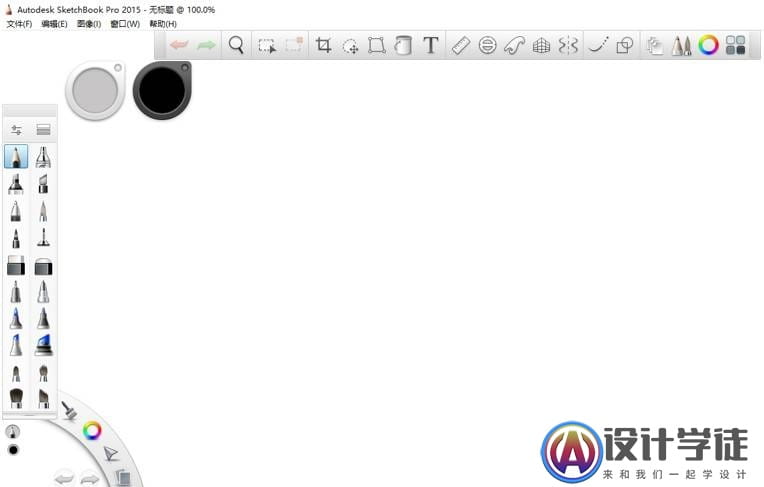Click the SketchBook app icon in the title bar
This screenshot has width=764, height=487.
(x=8, y=9)
